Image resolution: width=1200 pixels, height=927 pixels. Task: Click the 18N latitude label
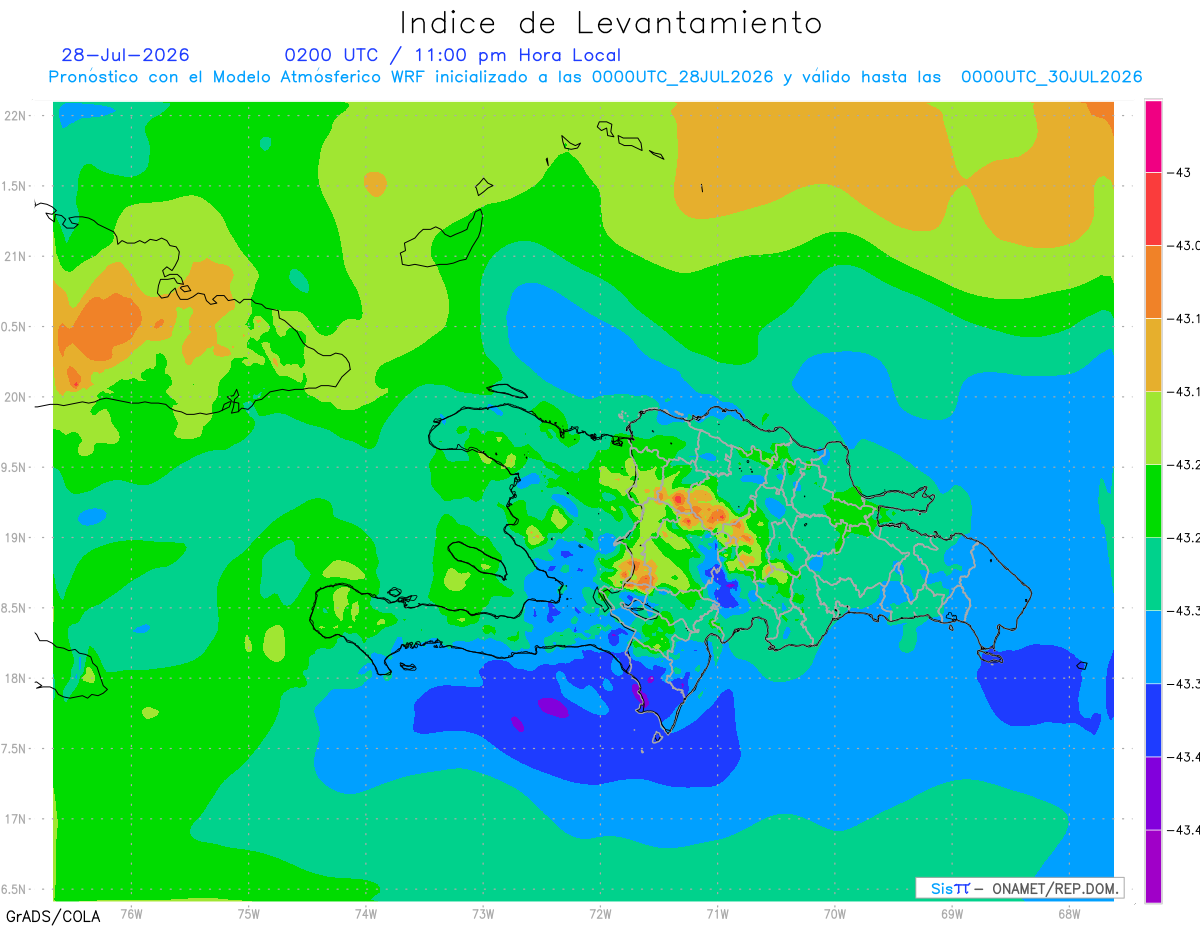[x=17, y=679]
